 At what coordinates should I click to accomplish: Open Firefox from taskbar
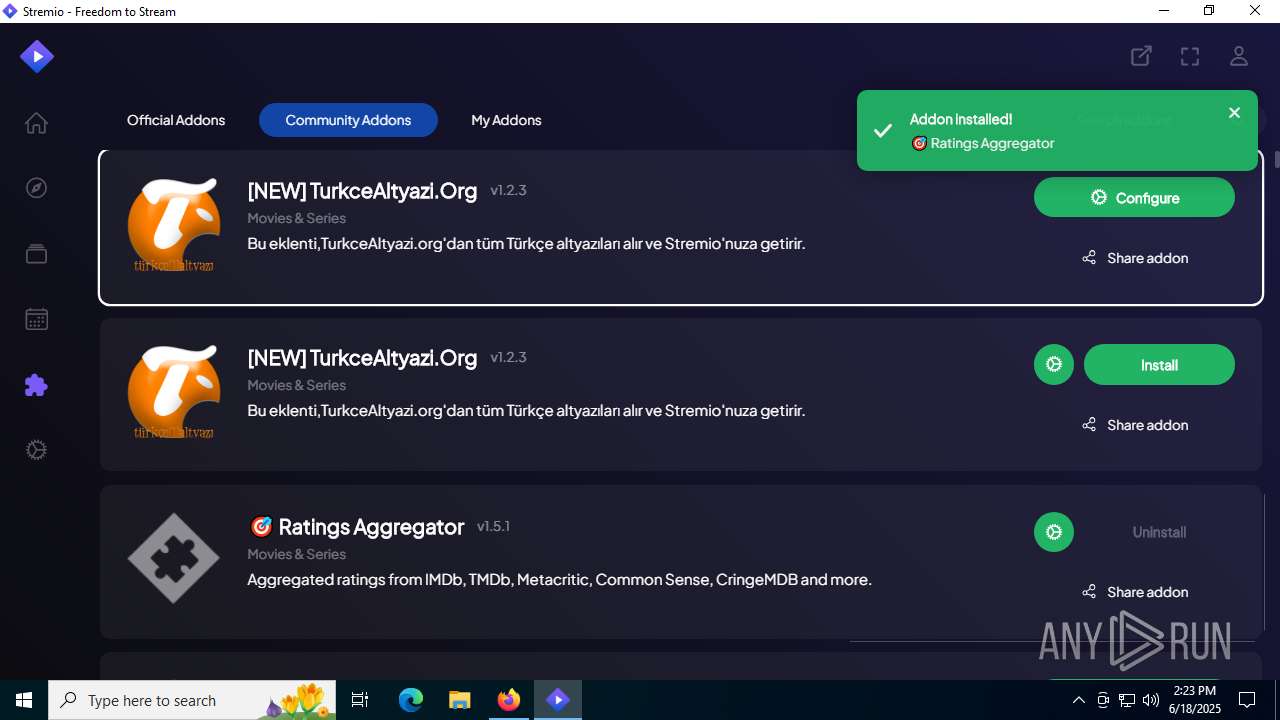point(508,700)
